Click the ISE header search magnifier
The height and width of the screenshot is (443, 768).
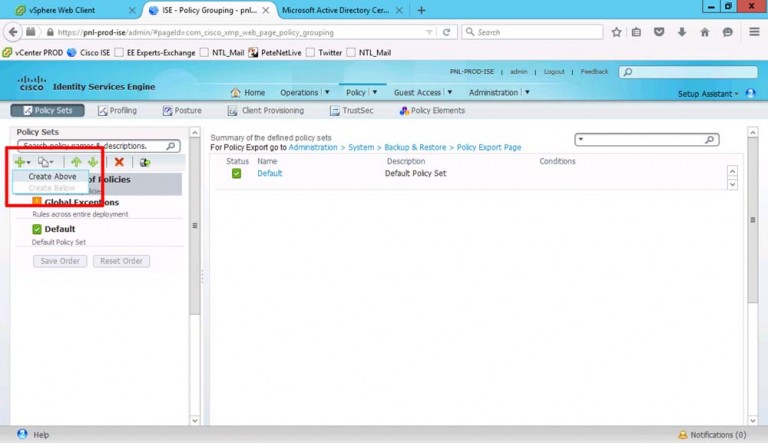click(x=628, y=72)
